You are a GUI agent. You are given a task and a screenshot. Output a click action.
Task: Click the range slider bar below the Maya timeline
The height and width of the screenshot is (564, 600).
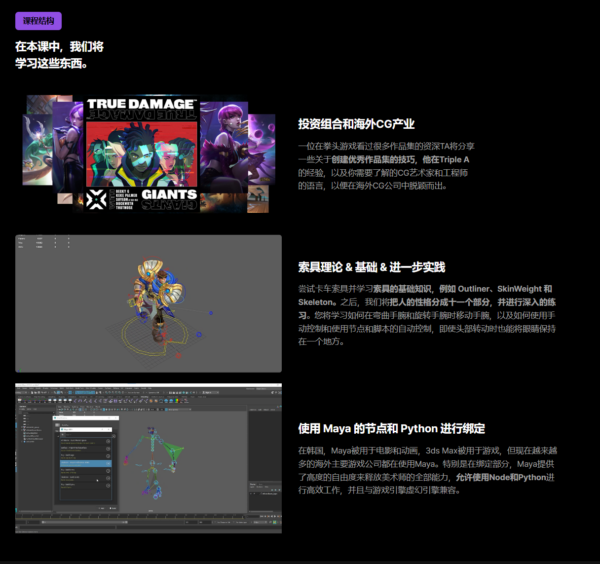[85, 522]
